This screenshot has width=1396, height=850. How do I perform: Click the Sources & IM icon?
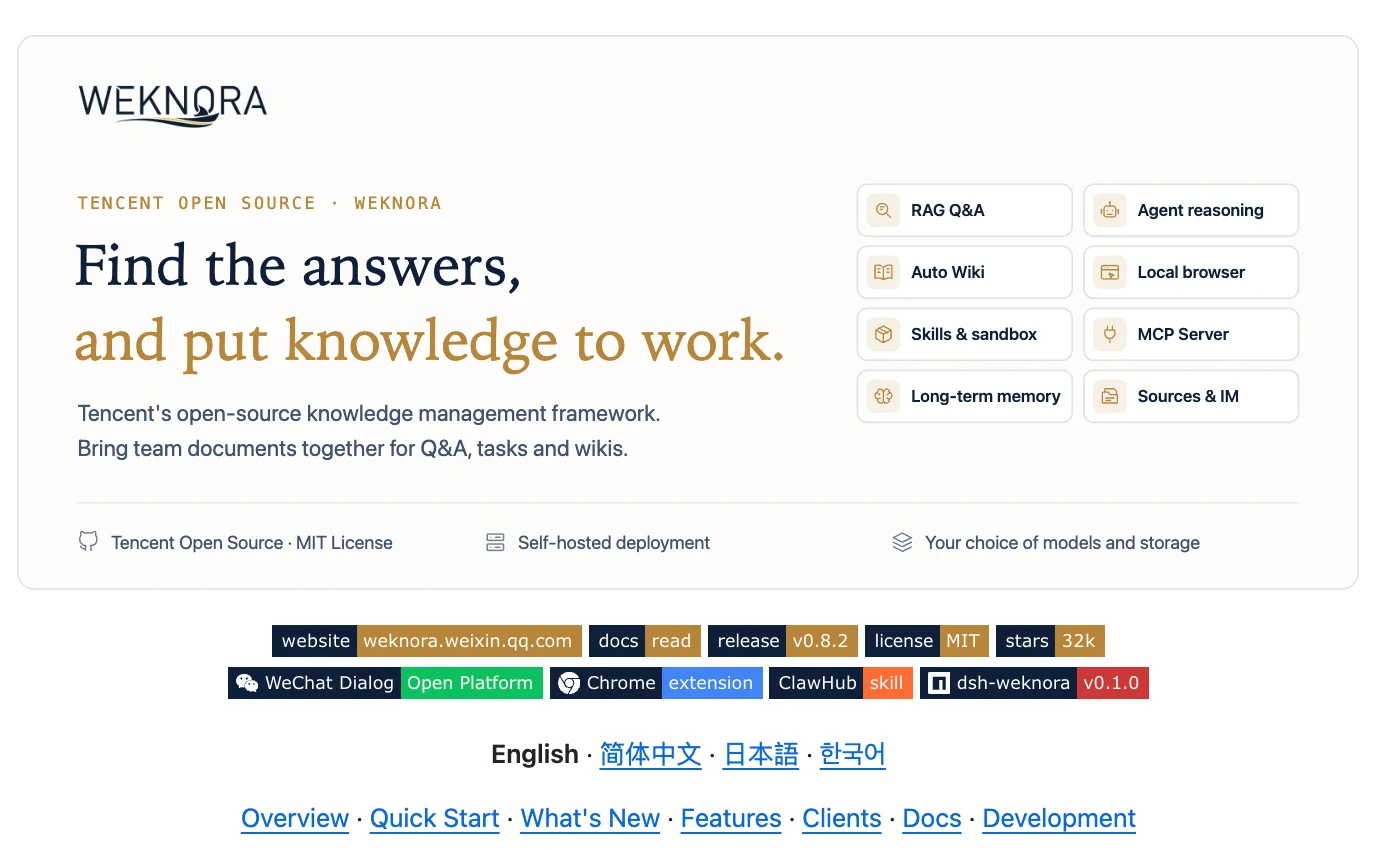pos(1109,396)
